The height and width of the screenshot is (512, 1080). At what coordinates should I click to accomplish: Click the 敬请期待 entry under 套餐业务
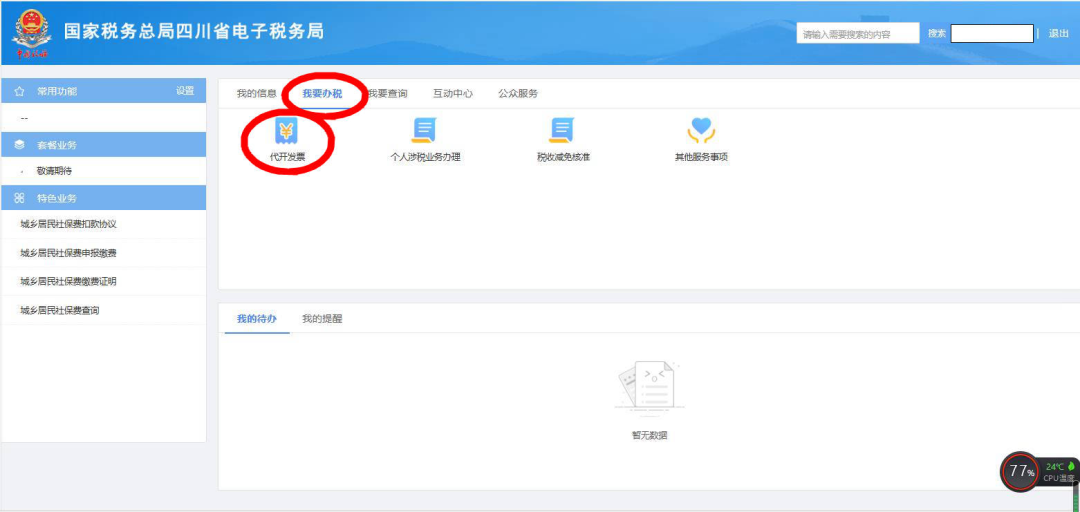54,171
